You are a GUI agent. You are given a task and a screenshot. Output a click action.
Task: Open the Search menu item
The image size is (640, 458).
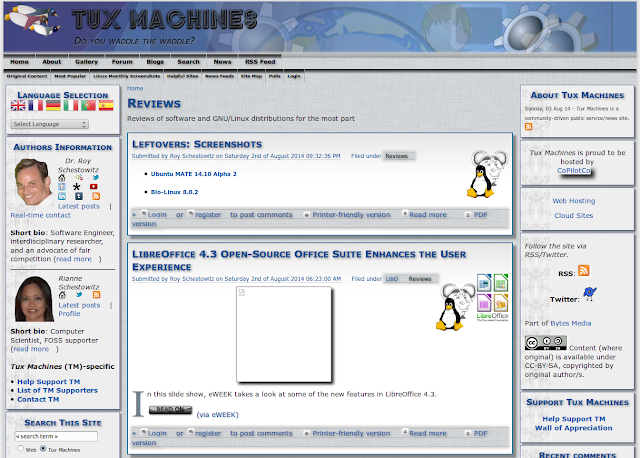188,62
